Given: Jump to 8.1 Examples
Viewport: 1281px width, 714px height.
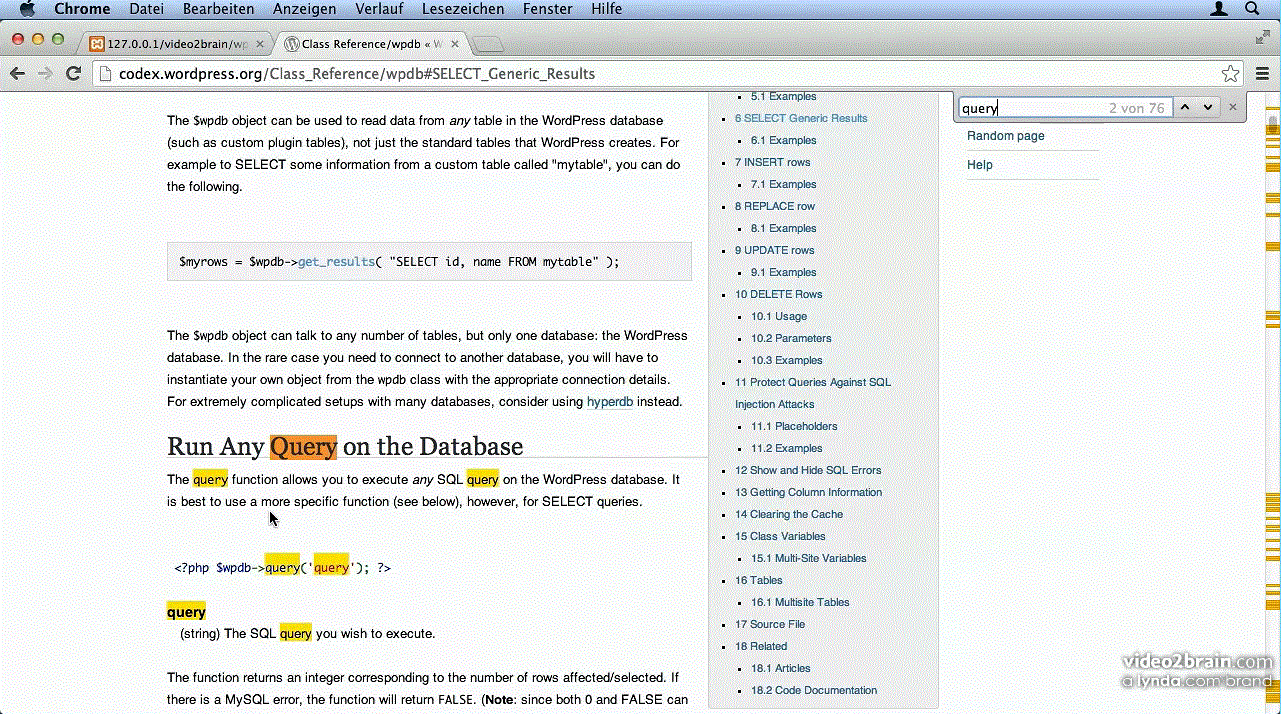Looking at the screenshot, I should point(783,228).
